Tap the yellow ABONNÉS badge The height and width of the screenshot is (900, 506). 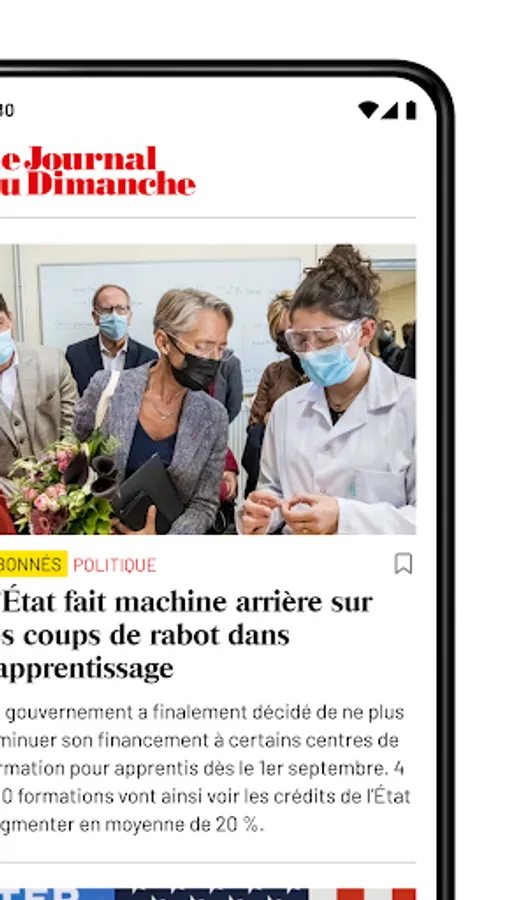[33, 564]
